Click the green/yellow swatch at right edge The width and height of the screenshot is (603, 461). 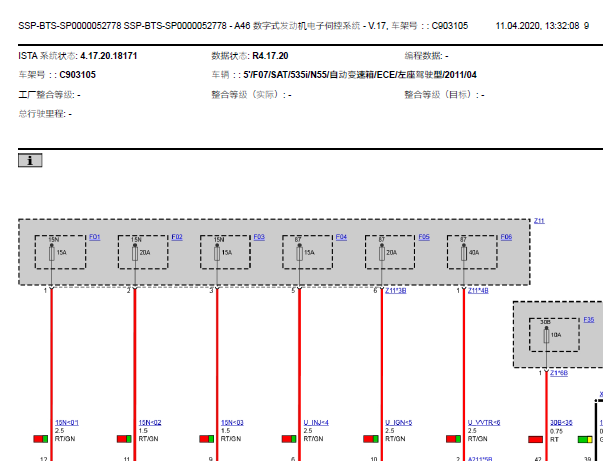coord(585,439)
